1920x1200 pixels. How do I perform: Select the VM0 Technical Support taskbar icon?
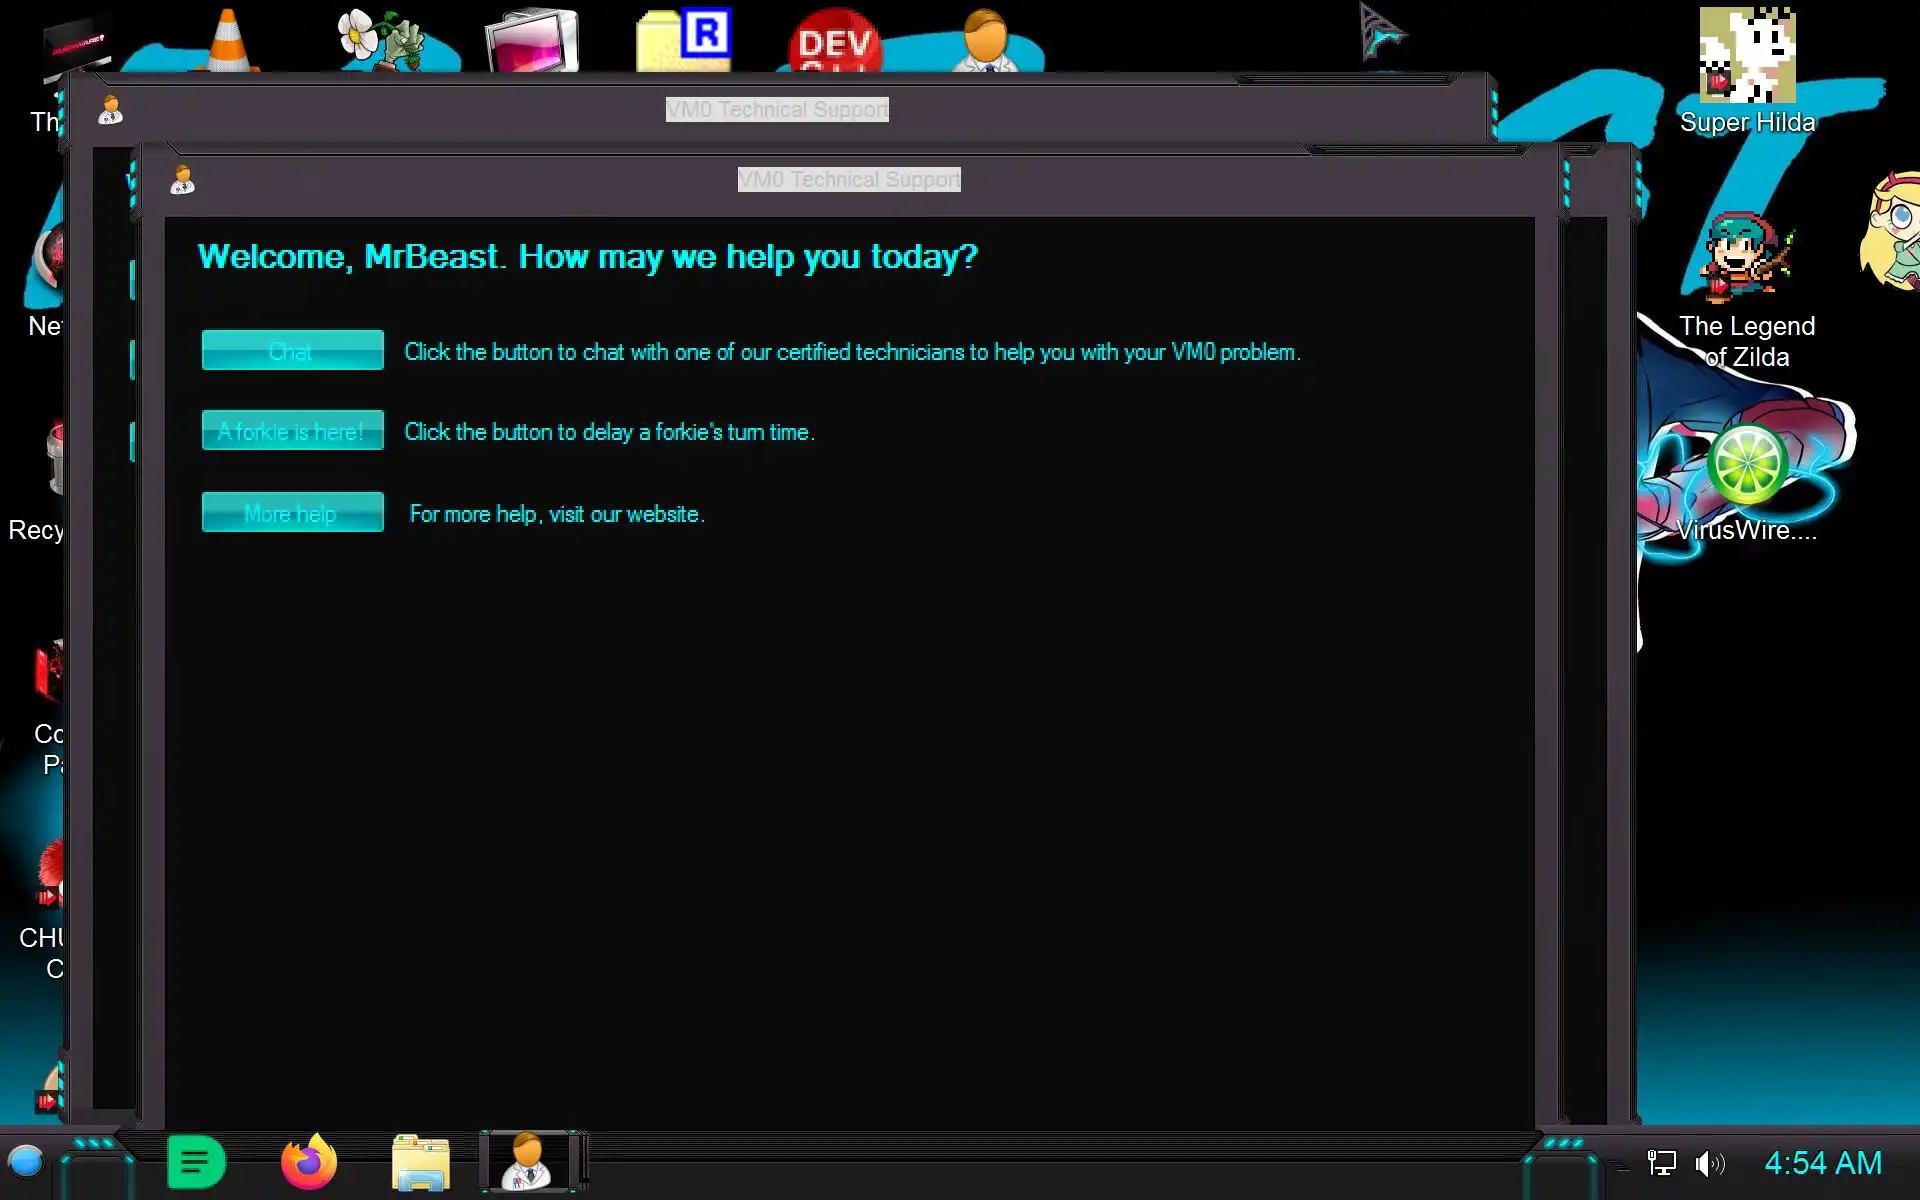coord(528,1162)
